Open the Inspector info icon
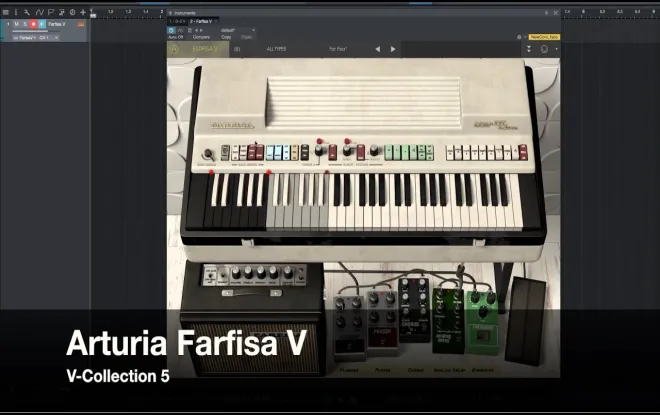Image resolution: width=660 pixels, height=415 pixels. (x=16, y=12)
